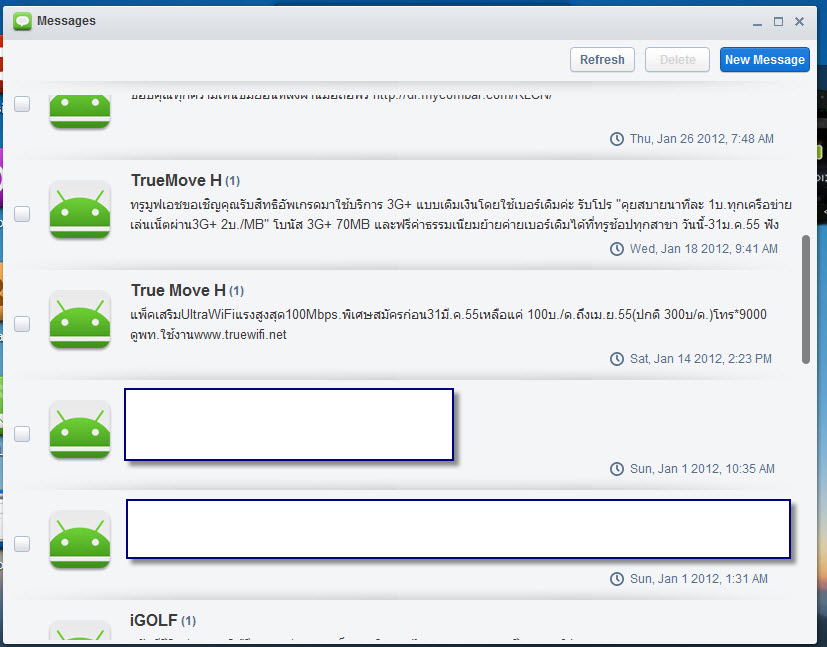The width and height of the screenshot is (827, 647).
Task: Close the Messages window
Action: tap(800, 22)
